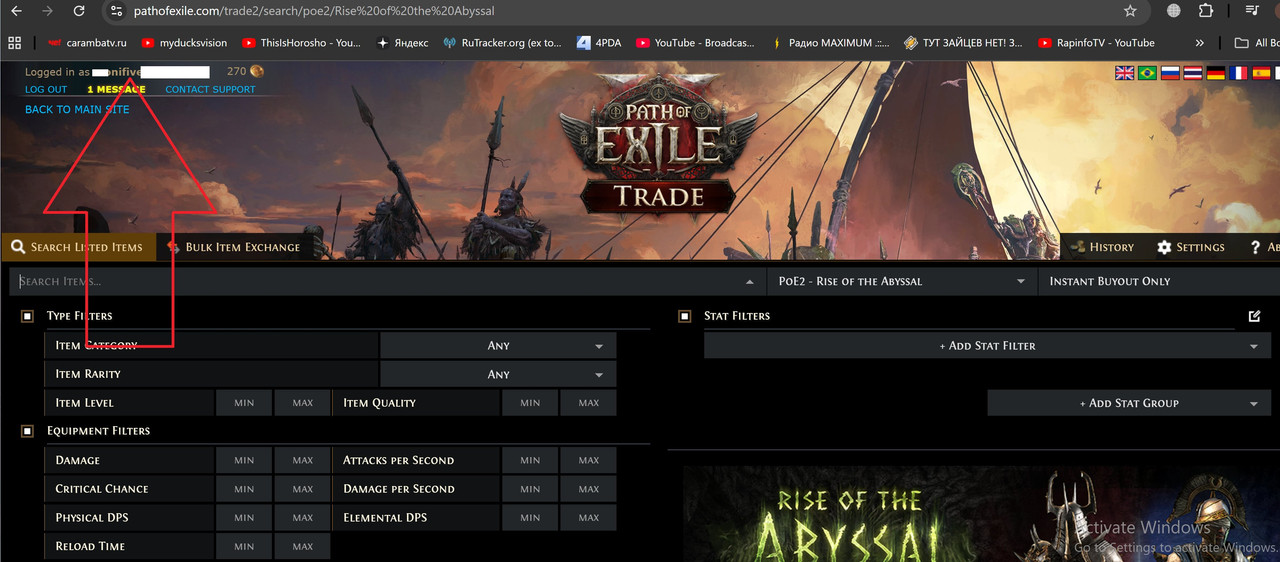Select the Brazilian flag language
The image size is (1280, 562).
(1147, 73)
